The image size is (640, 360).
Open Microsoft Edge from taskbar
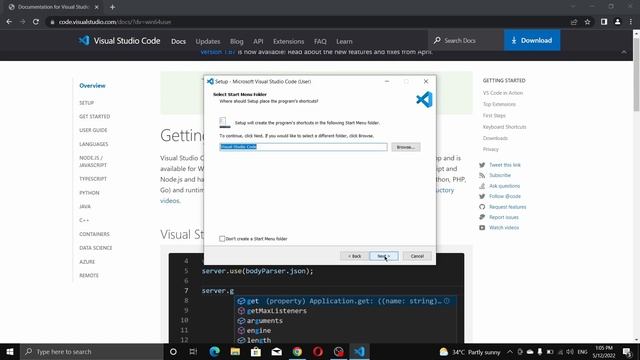[x=214, y=351]
